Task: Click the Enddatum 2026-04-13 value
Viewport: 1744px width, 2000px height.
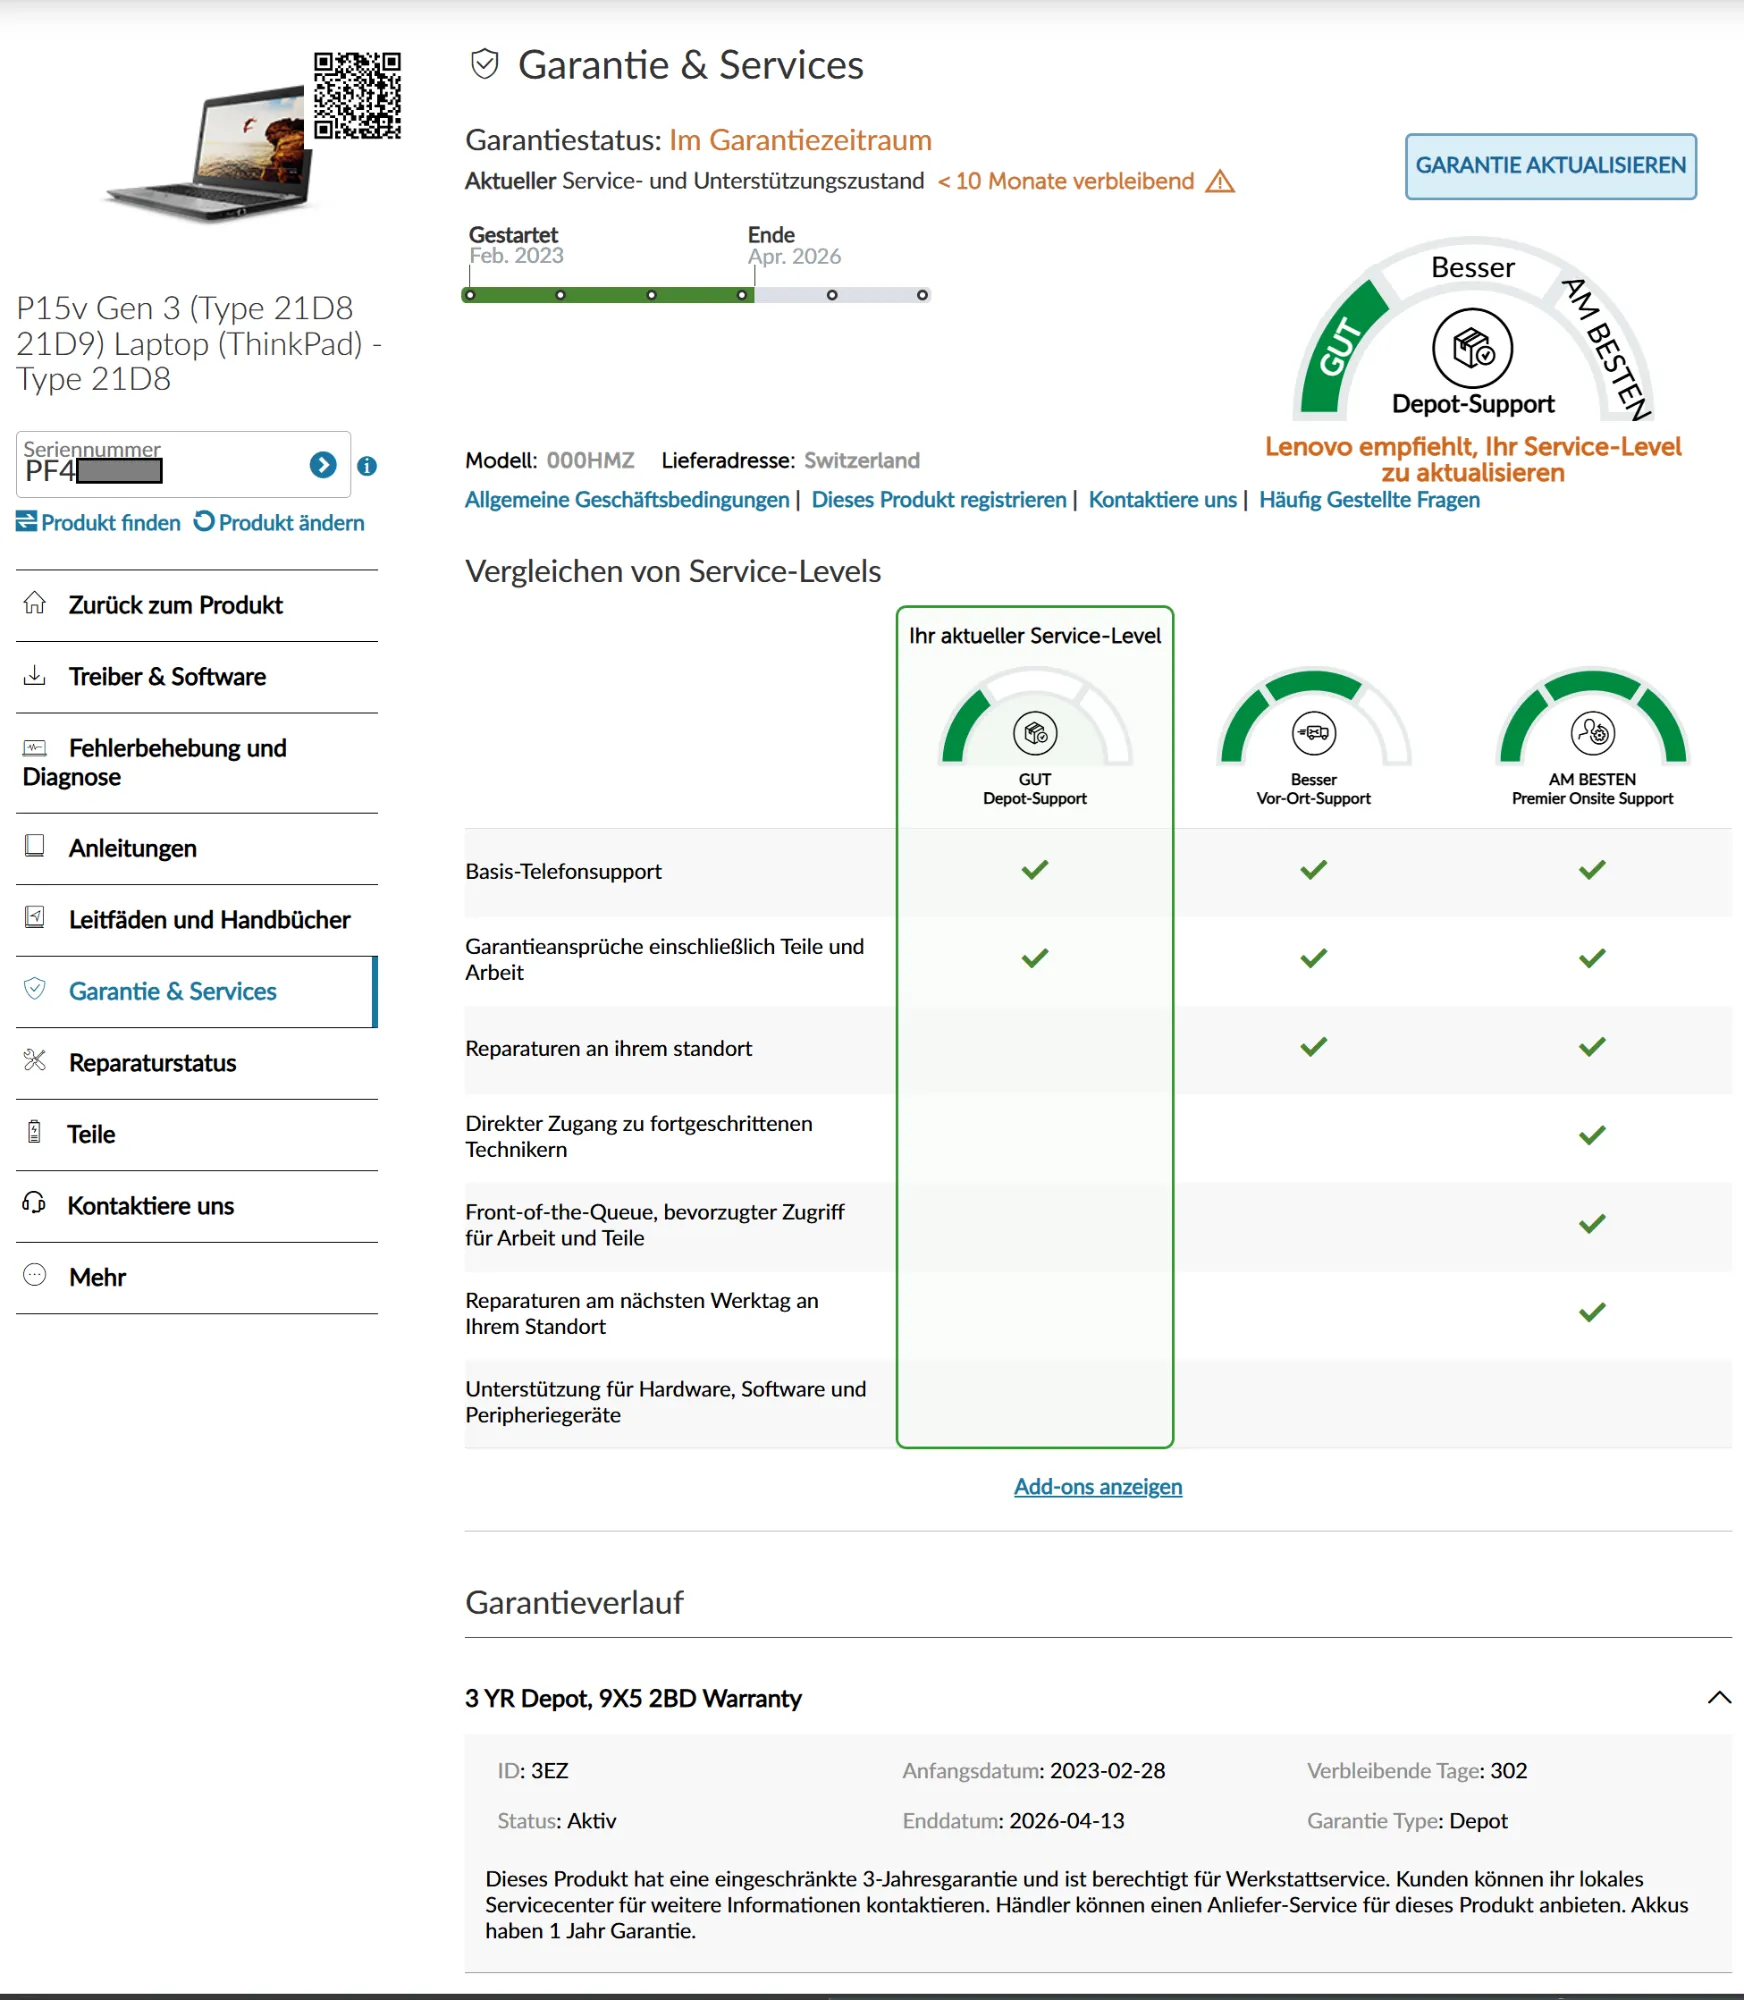Action: pos(1067,1821)
